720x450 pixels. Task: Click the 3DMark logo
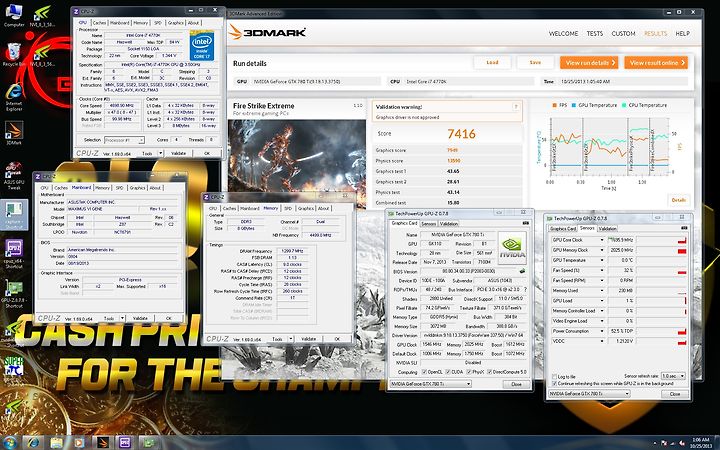268,33
